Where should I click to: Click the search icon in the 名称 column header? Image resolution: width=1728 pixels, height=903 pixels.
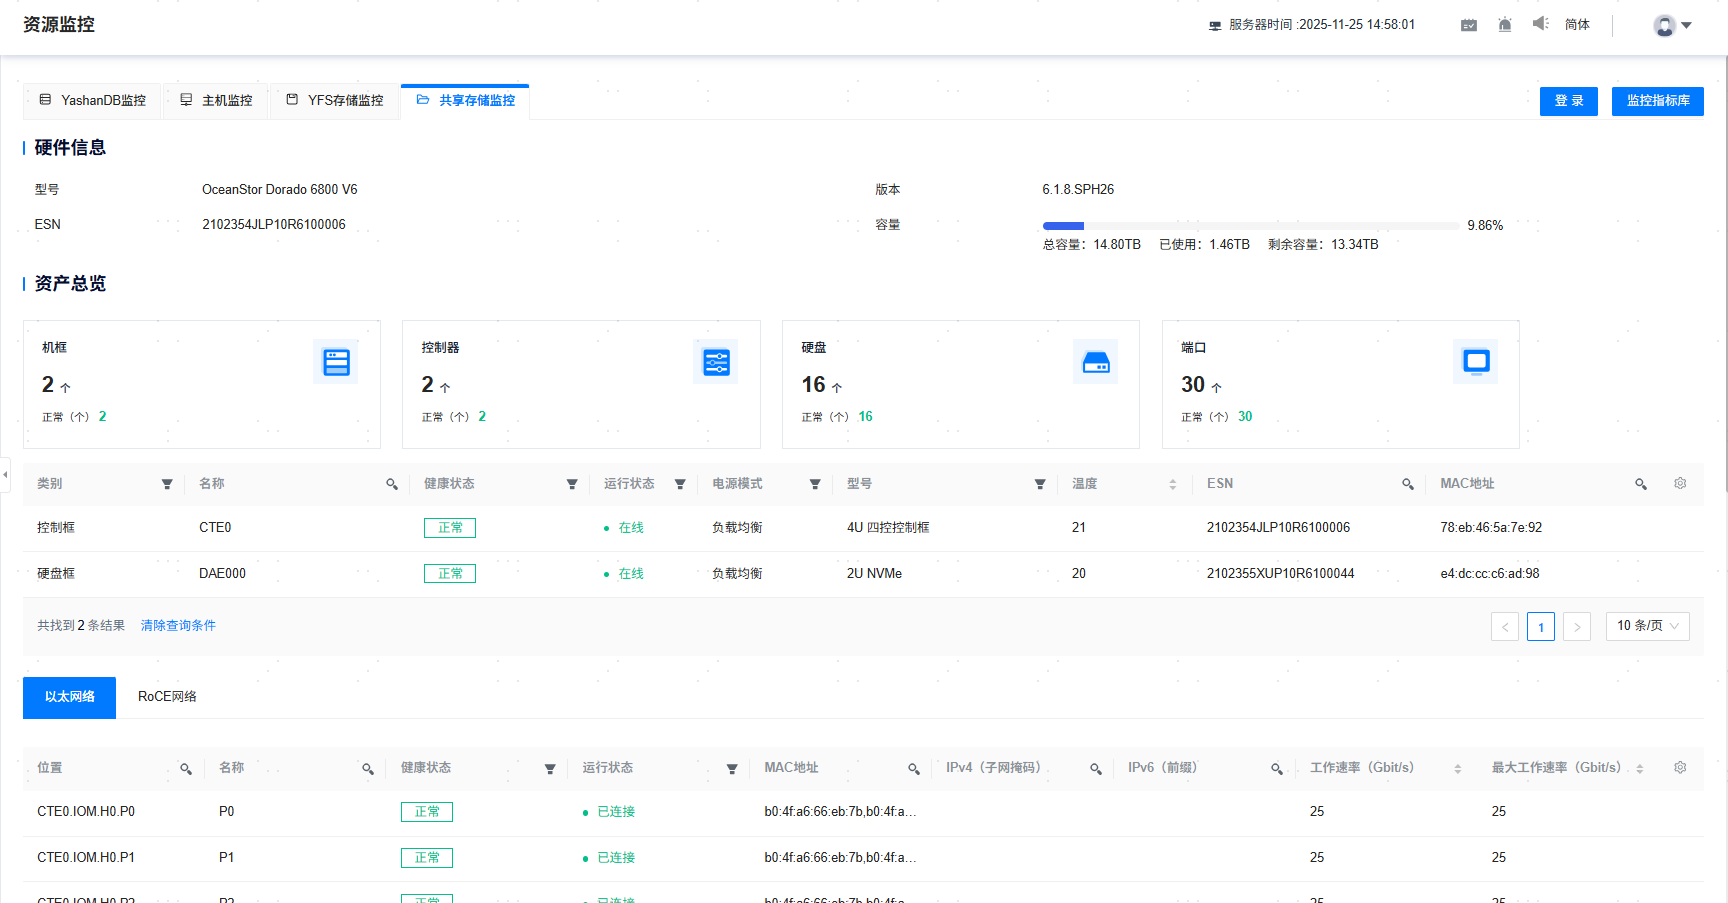click(x=392, y=483)
